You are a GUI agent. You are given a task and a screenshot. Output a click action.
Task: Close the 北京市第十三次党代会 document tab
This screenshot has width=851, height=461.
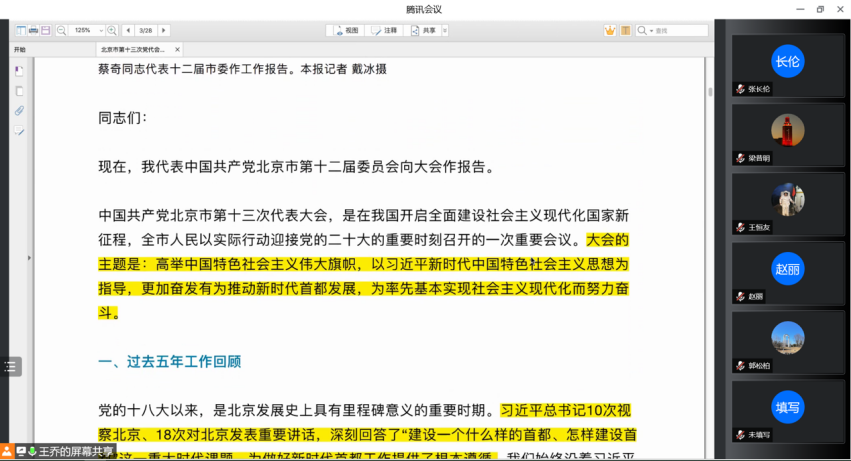coord(178,49)
